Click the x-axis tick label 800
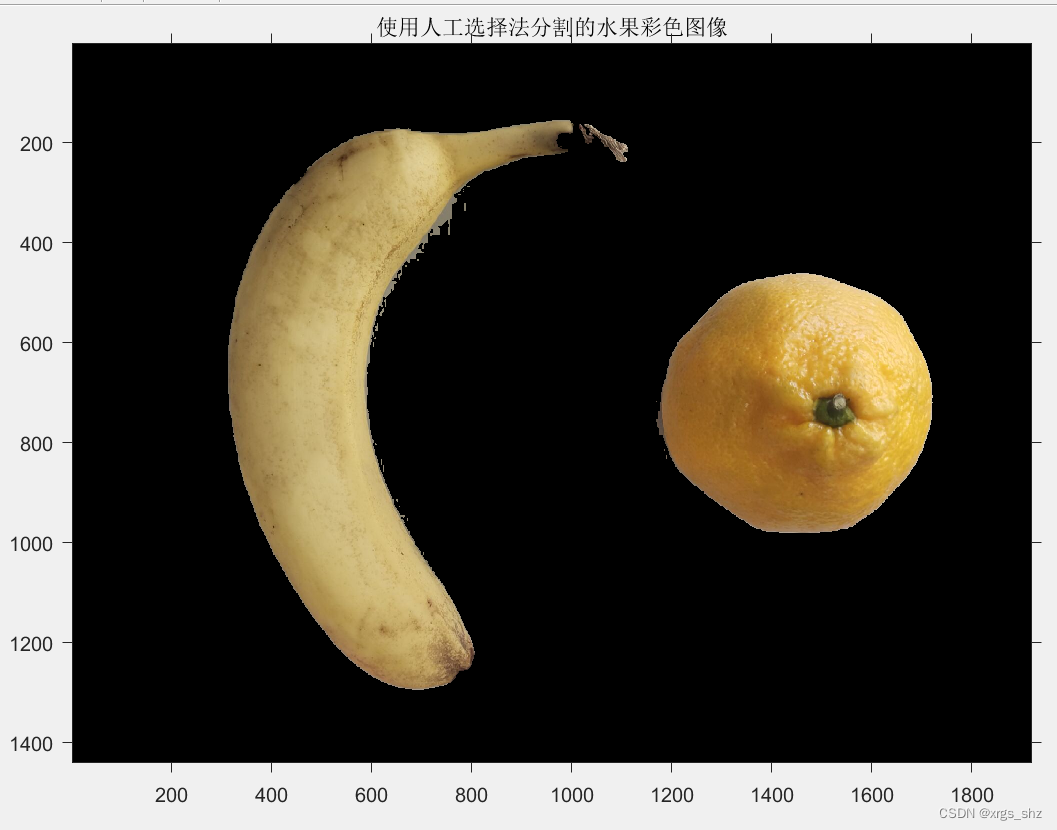This screenshot has width=1057, height=830. (x=471, y=795)
